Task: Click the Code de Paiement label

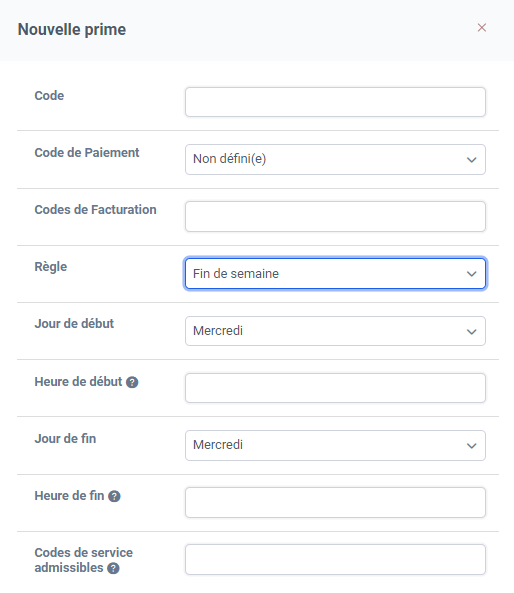Action: point(87,152)
